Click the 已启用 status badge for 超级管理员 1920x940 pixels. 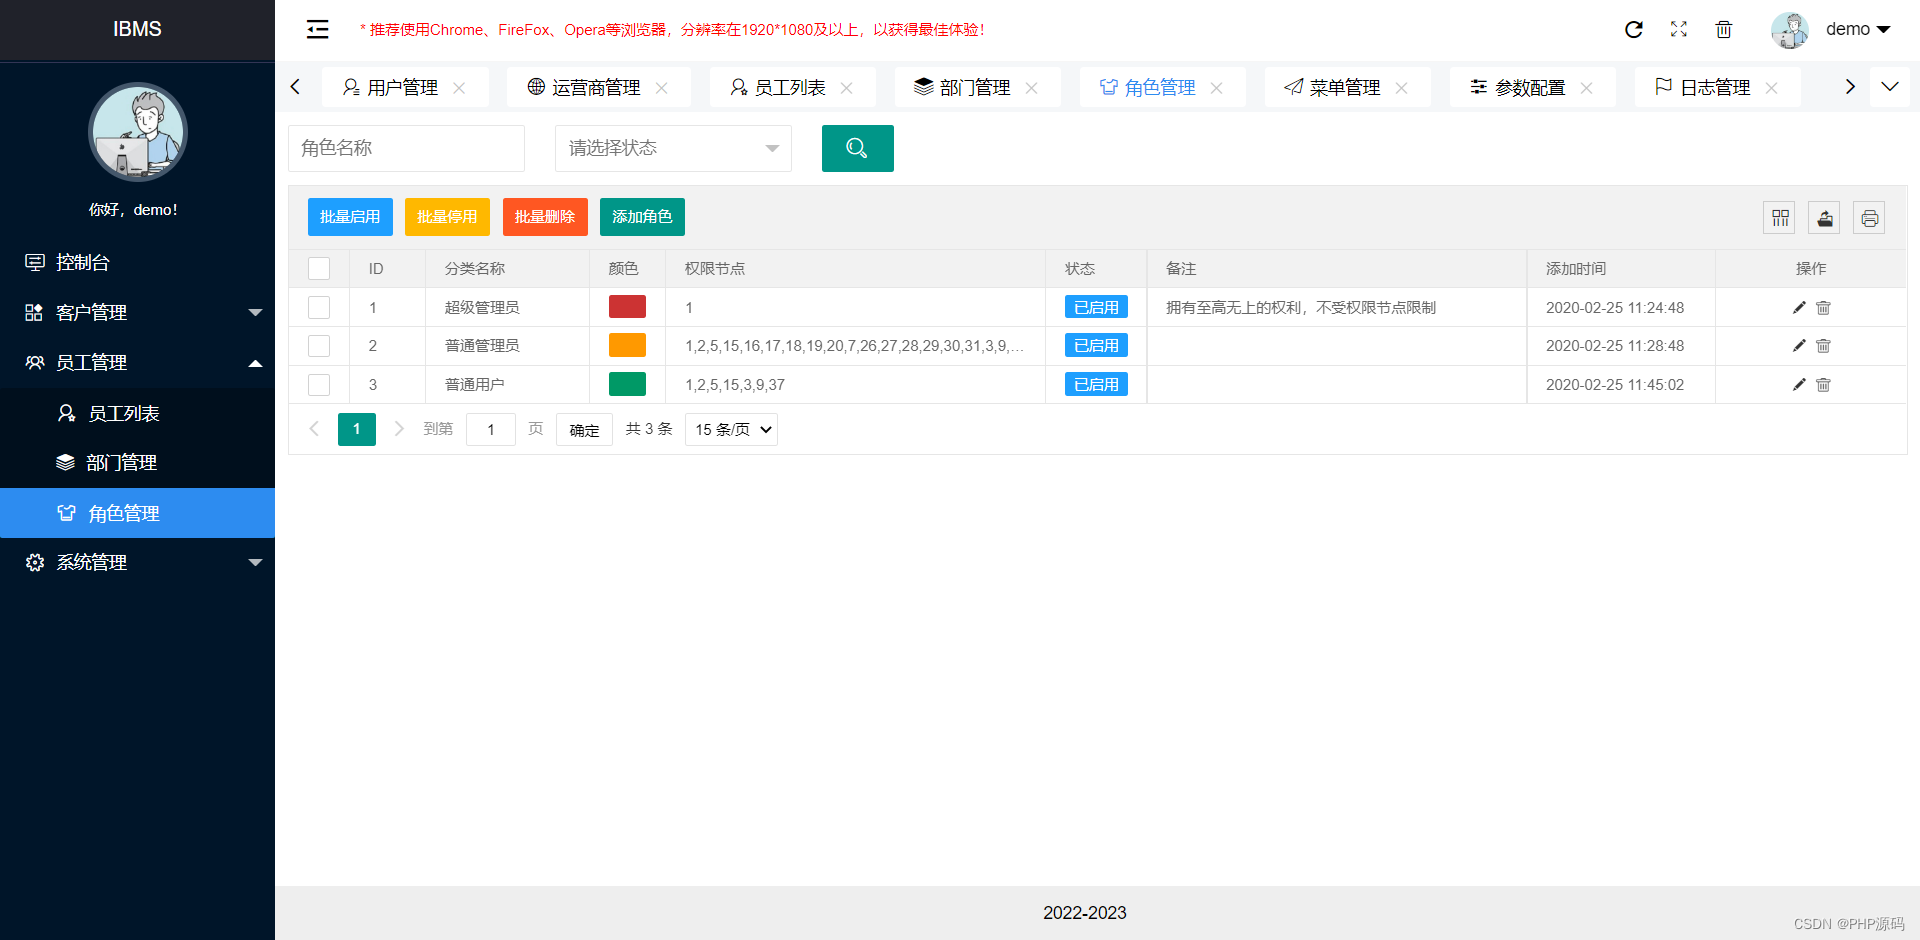point(1096,307)
